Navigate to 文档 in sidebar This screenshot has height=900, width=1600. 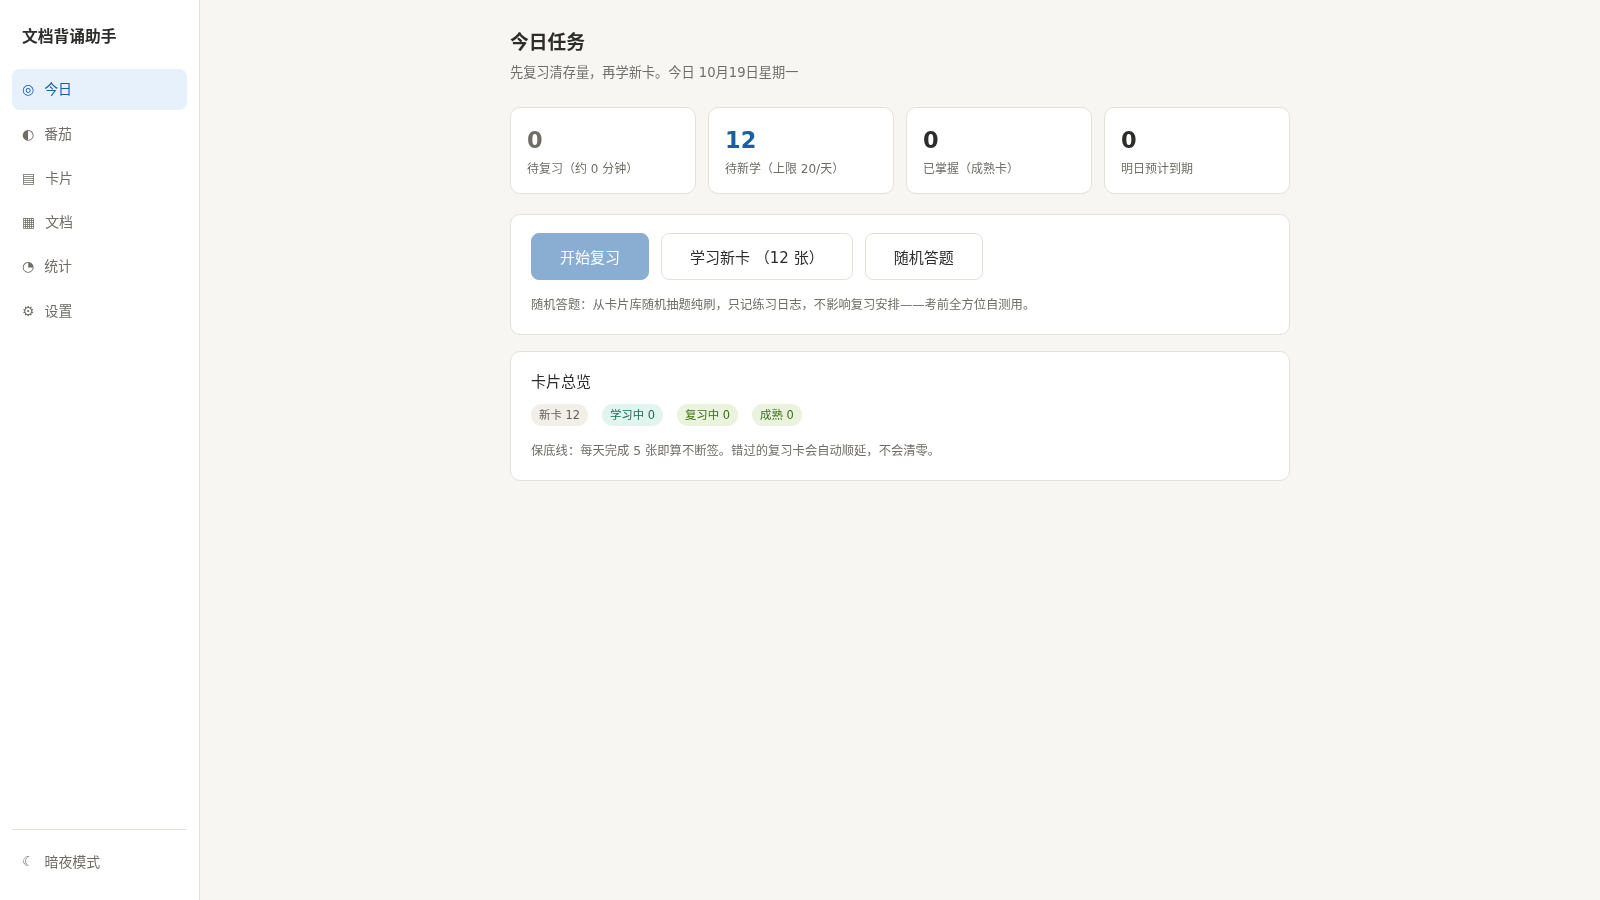(x=99, y=222)
